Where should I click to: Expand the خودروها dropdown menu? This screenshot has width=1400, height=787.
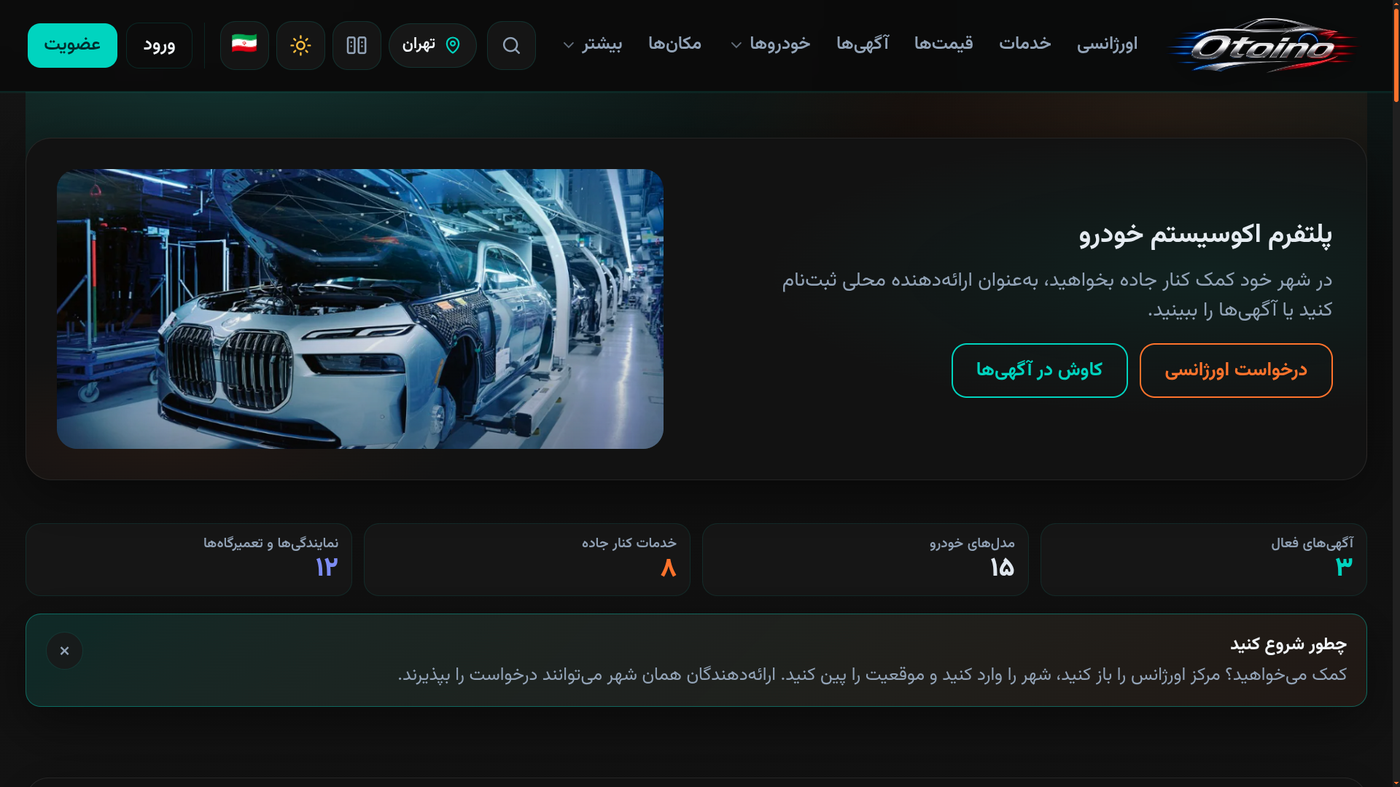click(770, 44)
